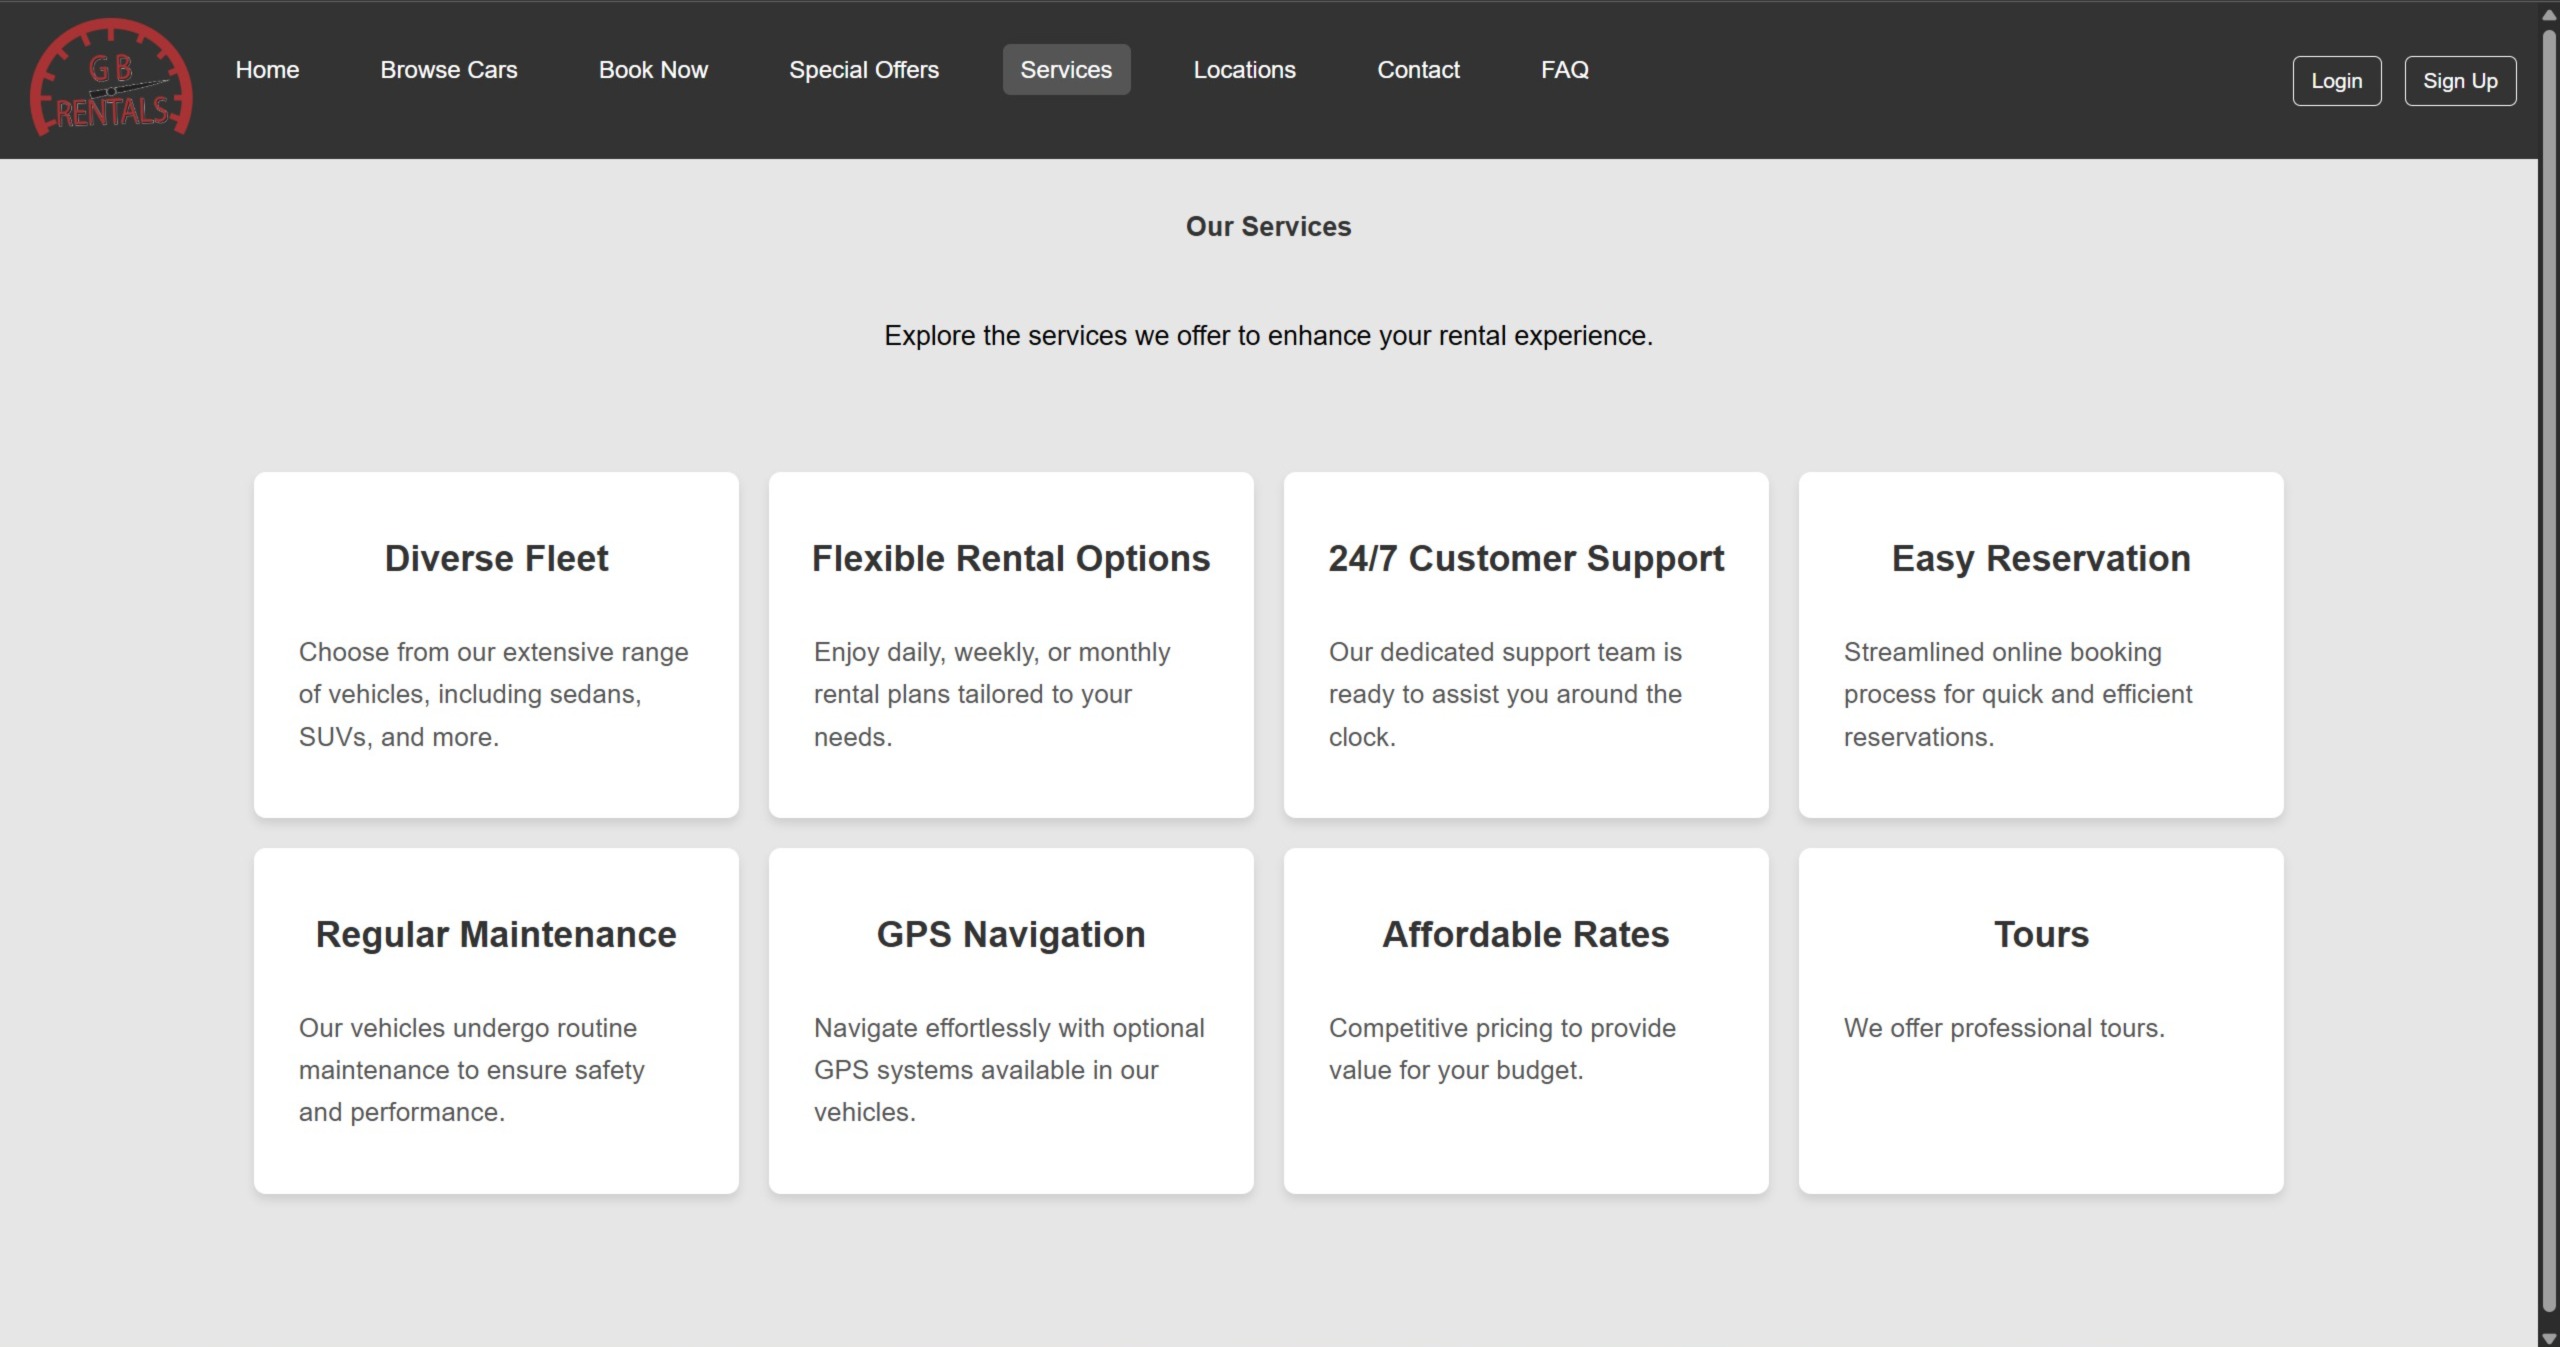Navigate to the Contact page
2560x1347 pixels.
coord(1418,69)
